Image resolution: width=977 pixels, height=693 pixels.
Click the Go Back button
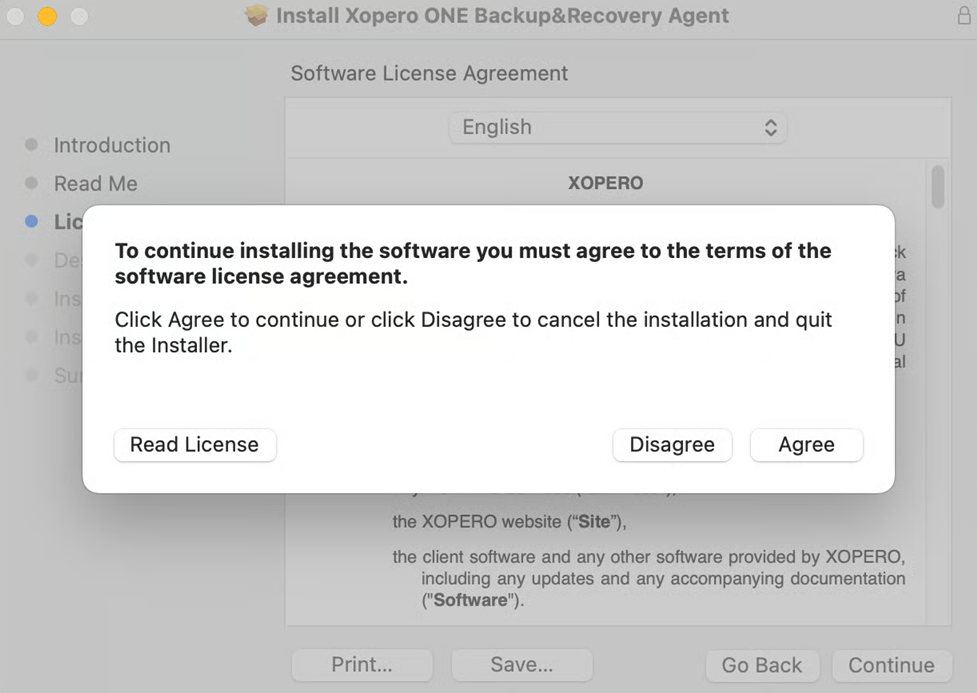click(761, 665)
